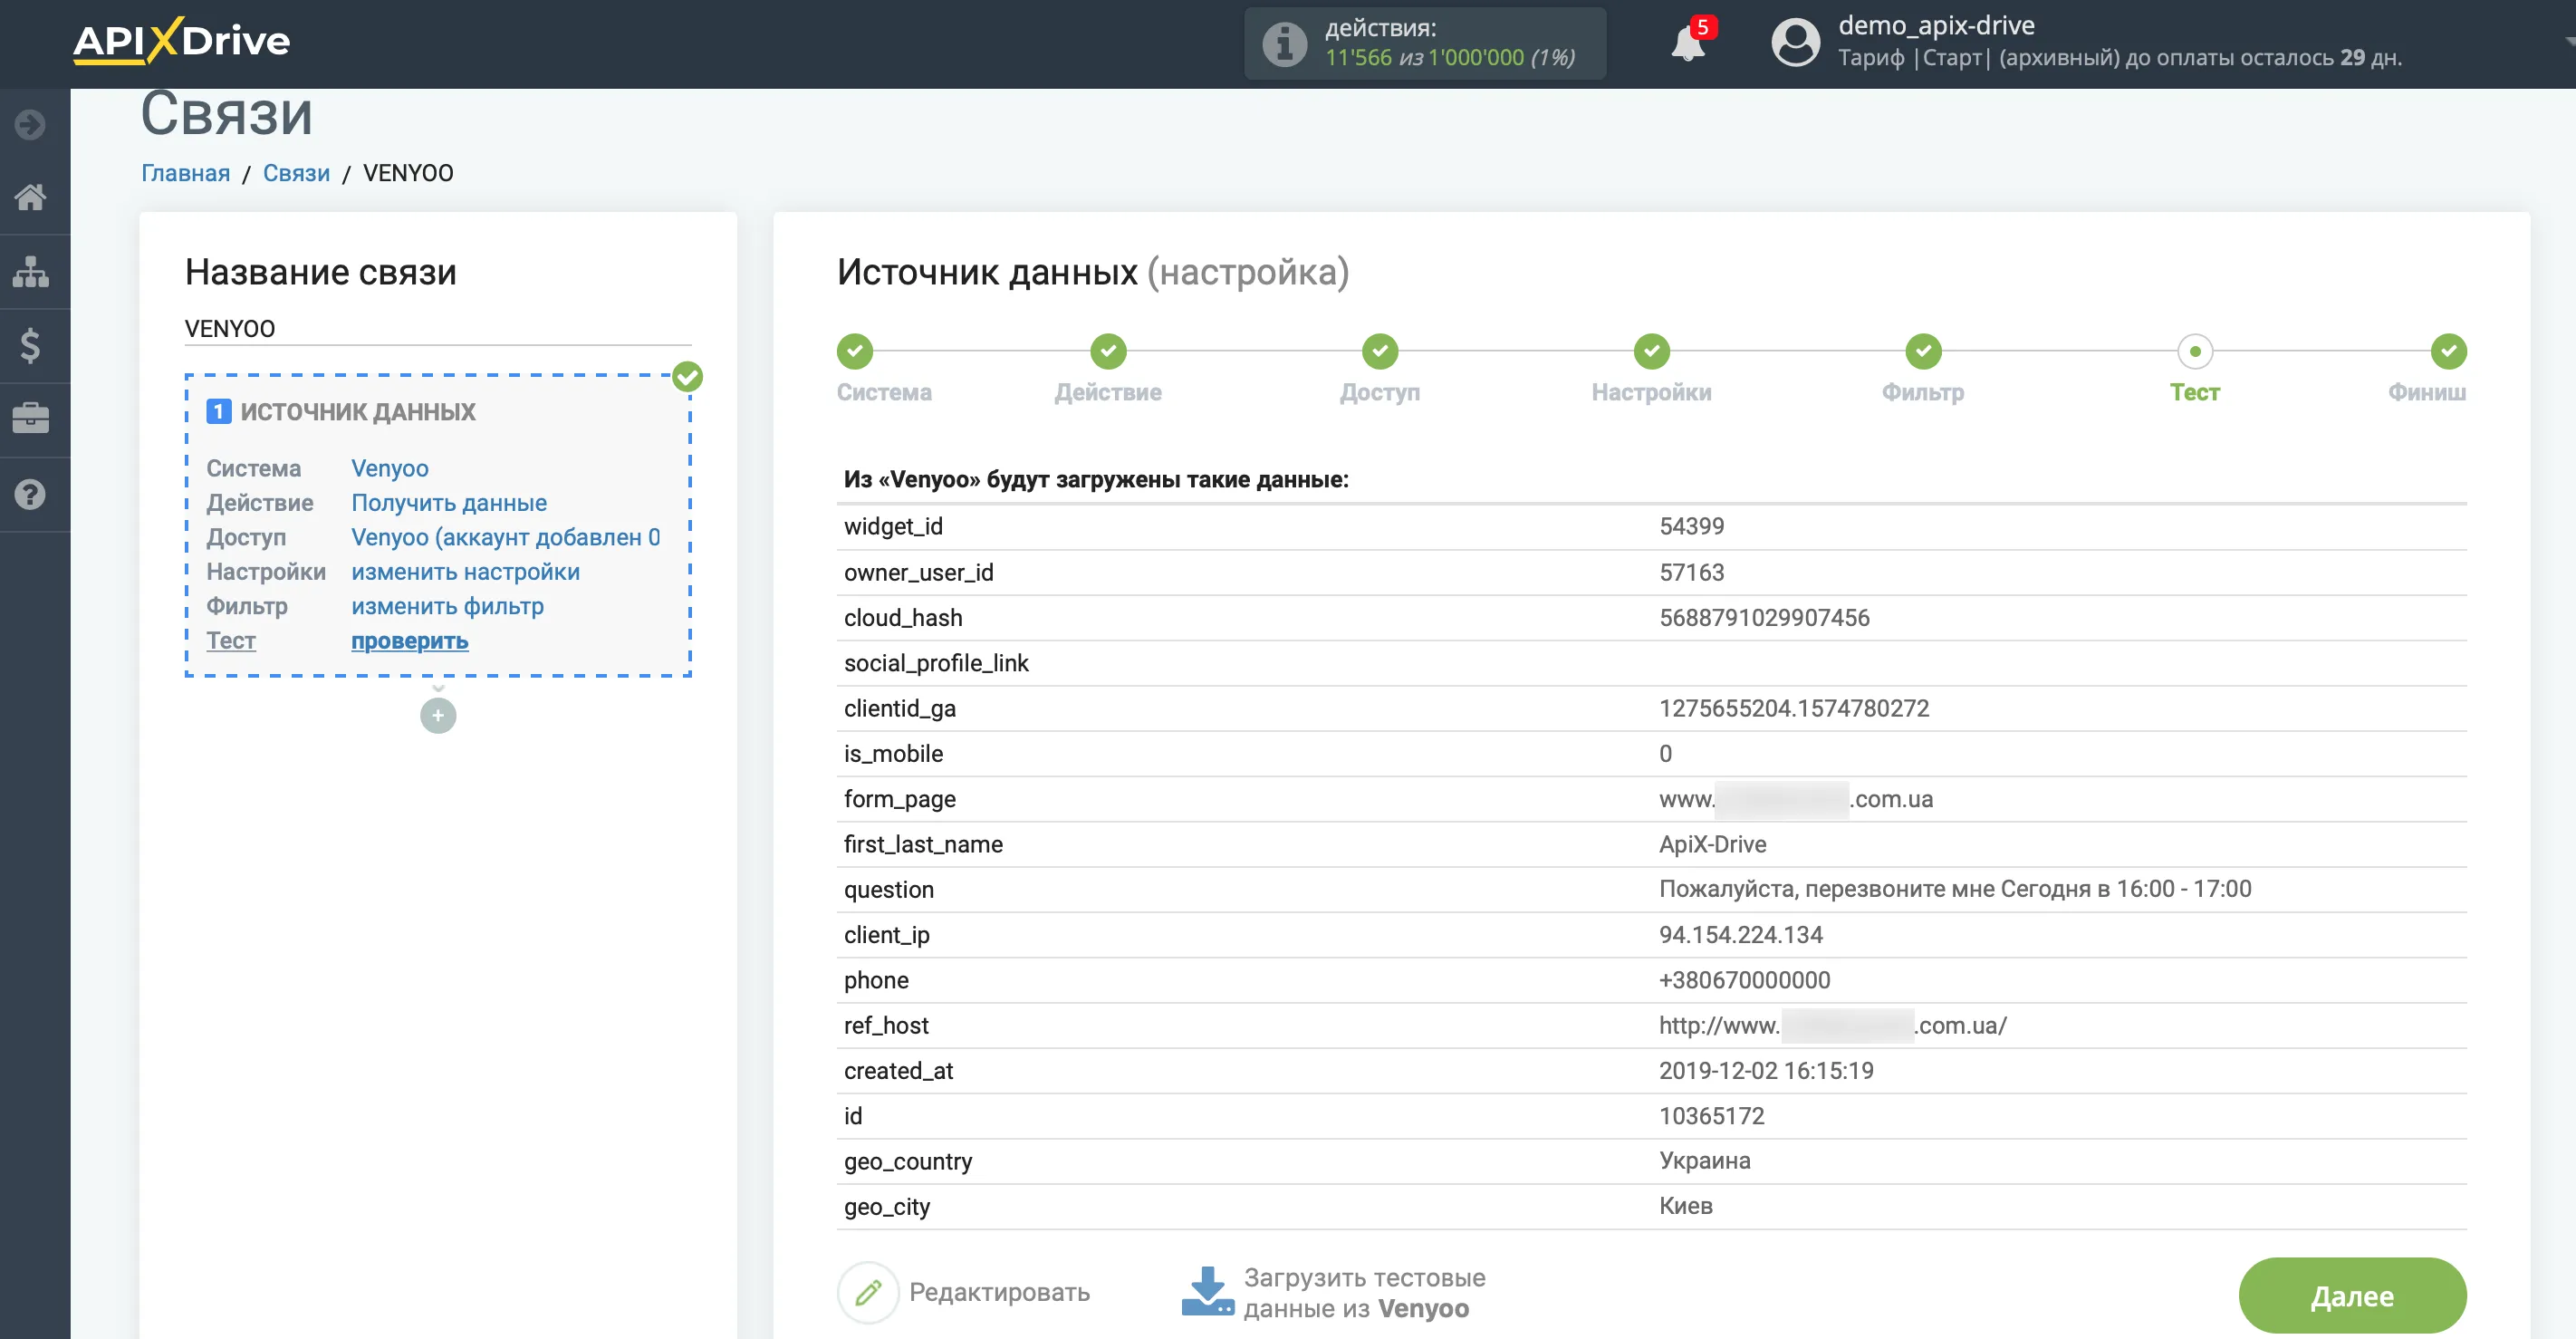Click client_ip value 94.154.224.134
Screen dimensions: 2576x1339
[x=1740, y=935]
